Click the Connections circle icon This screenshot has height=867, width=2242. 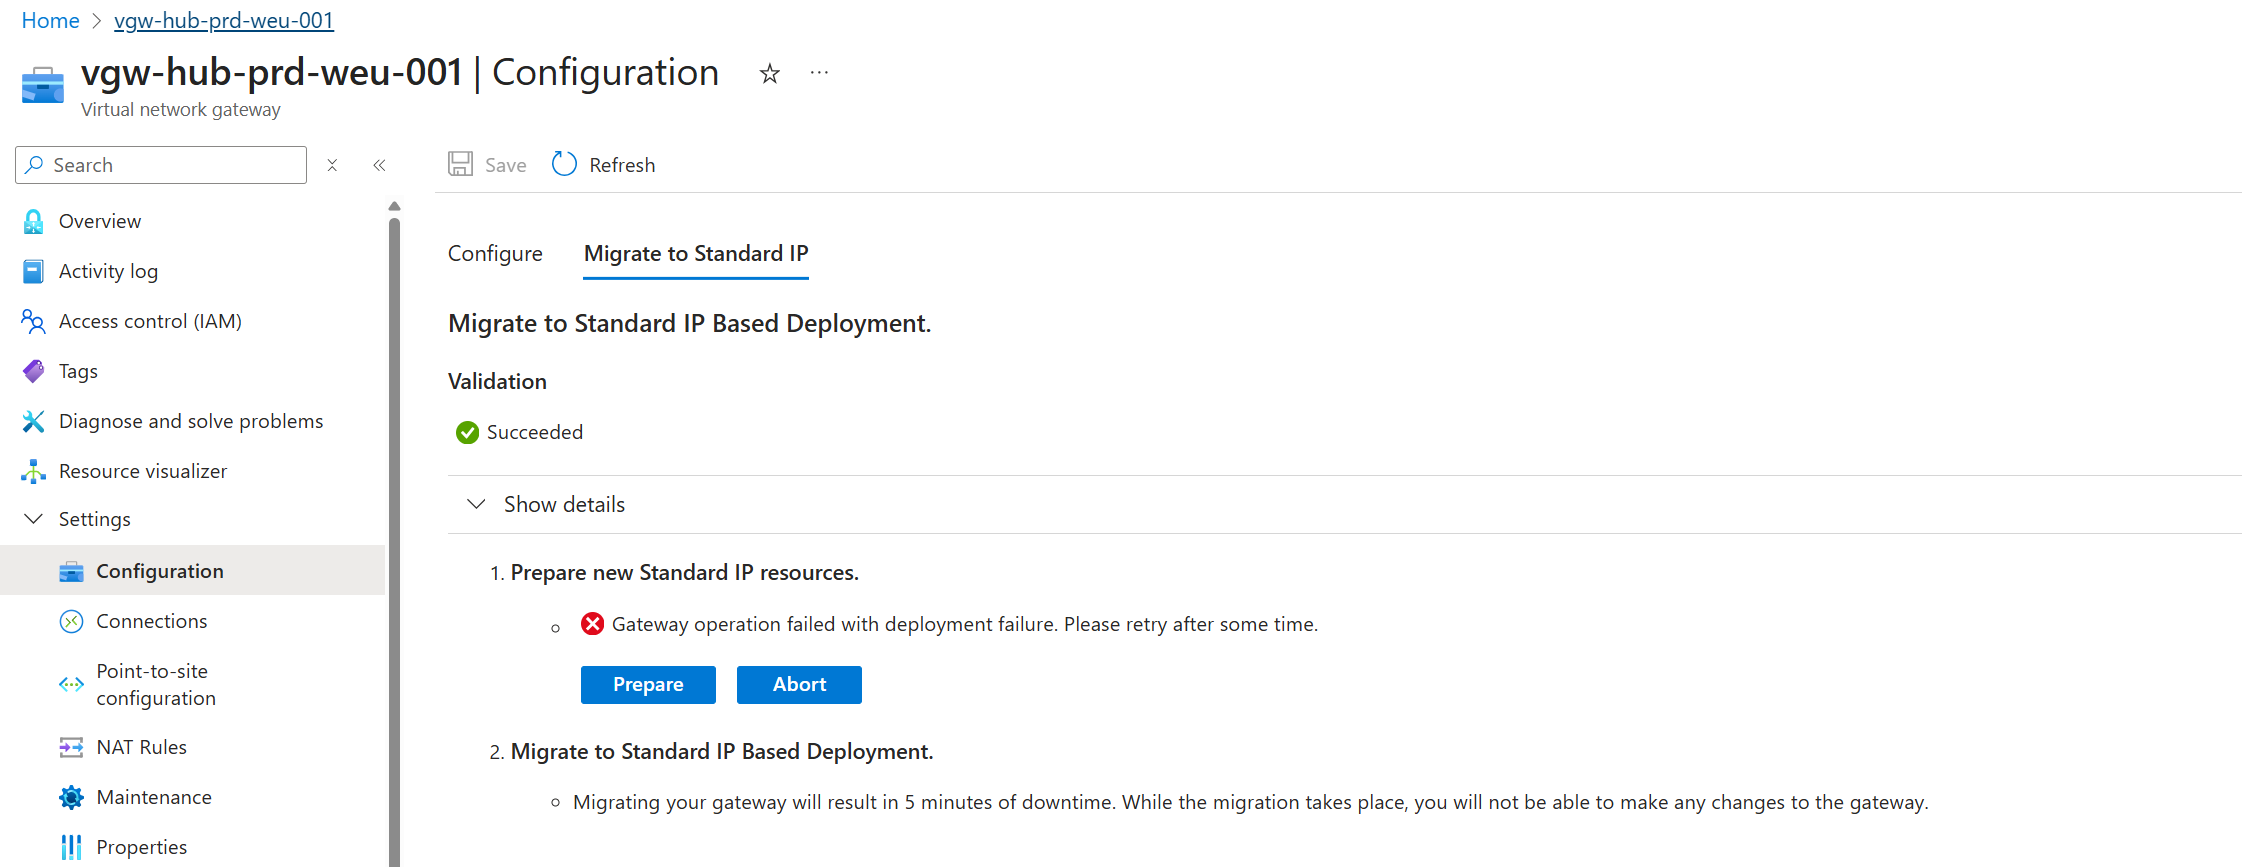pyautogui.click(x=71, y=621)
